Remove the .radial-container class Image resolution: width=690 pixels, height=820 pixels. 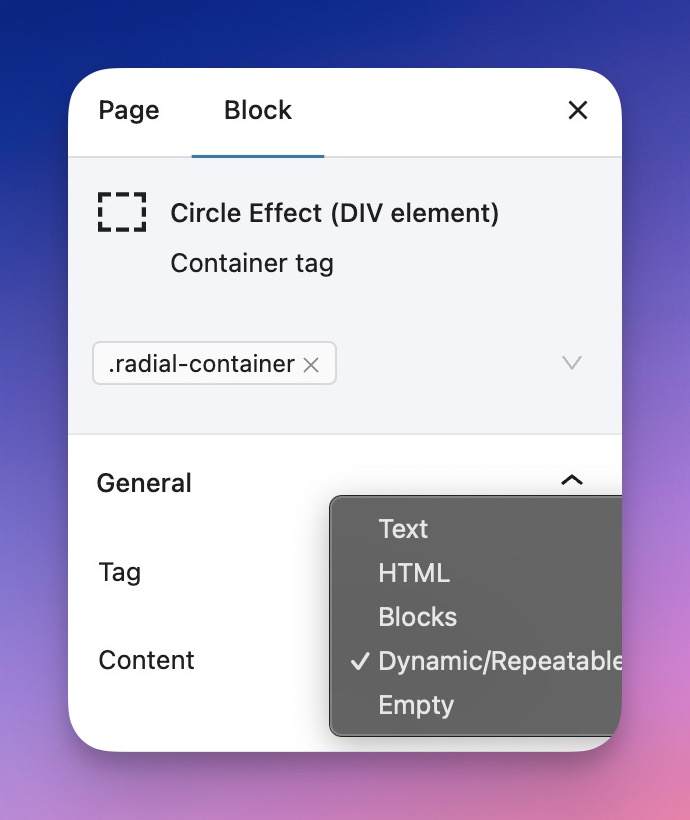click(x=311, y=365)
